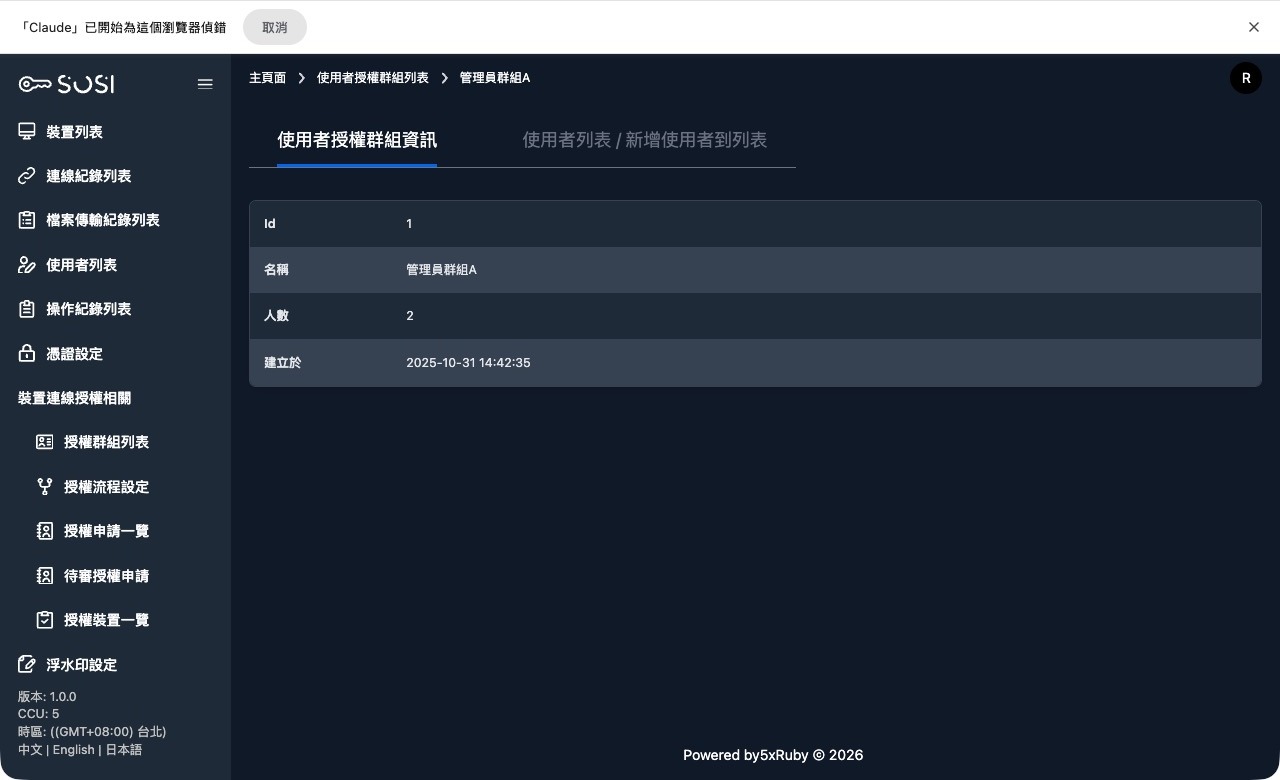Click the pencil icon beside 浮水印設定

[x=27, y=665]
